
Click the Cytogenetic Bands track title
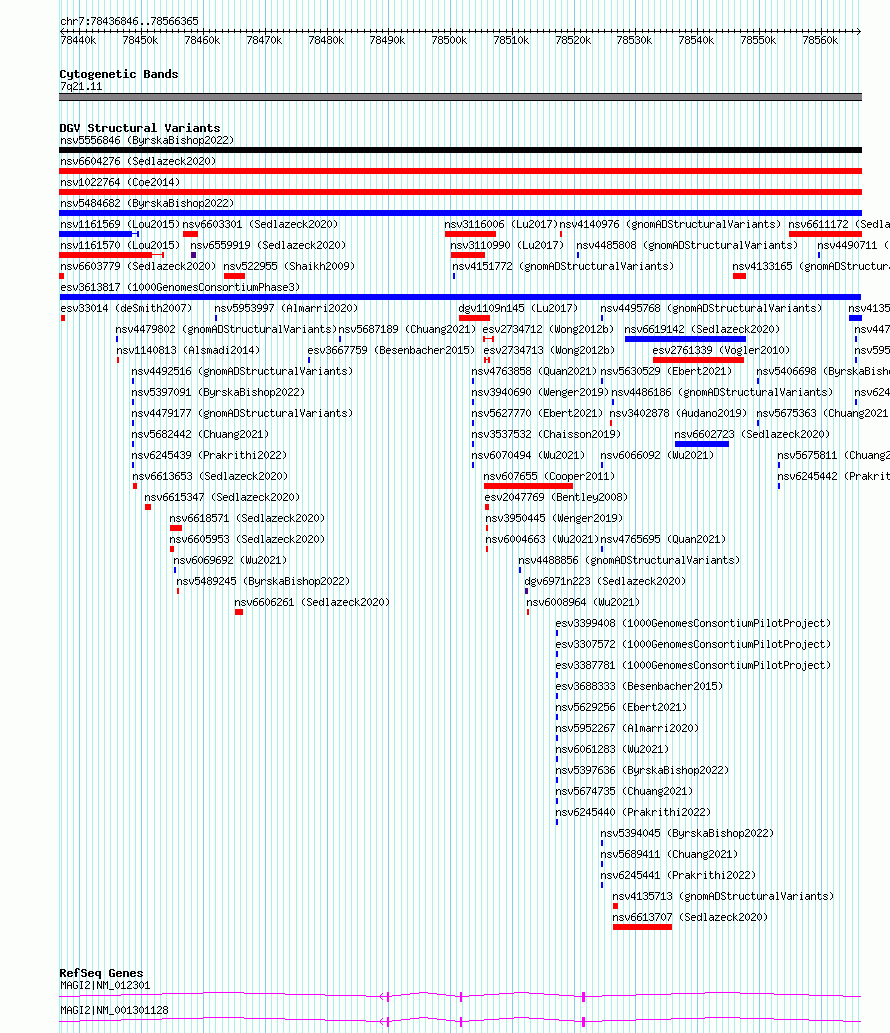coord(119,74)
